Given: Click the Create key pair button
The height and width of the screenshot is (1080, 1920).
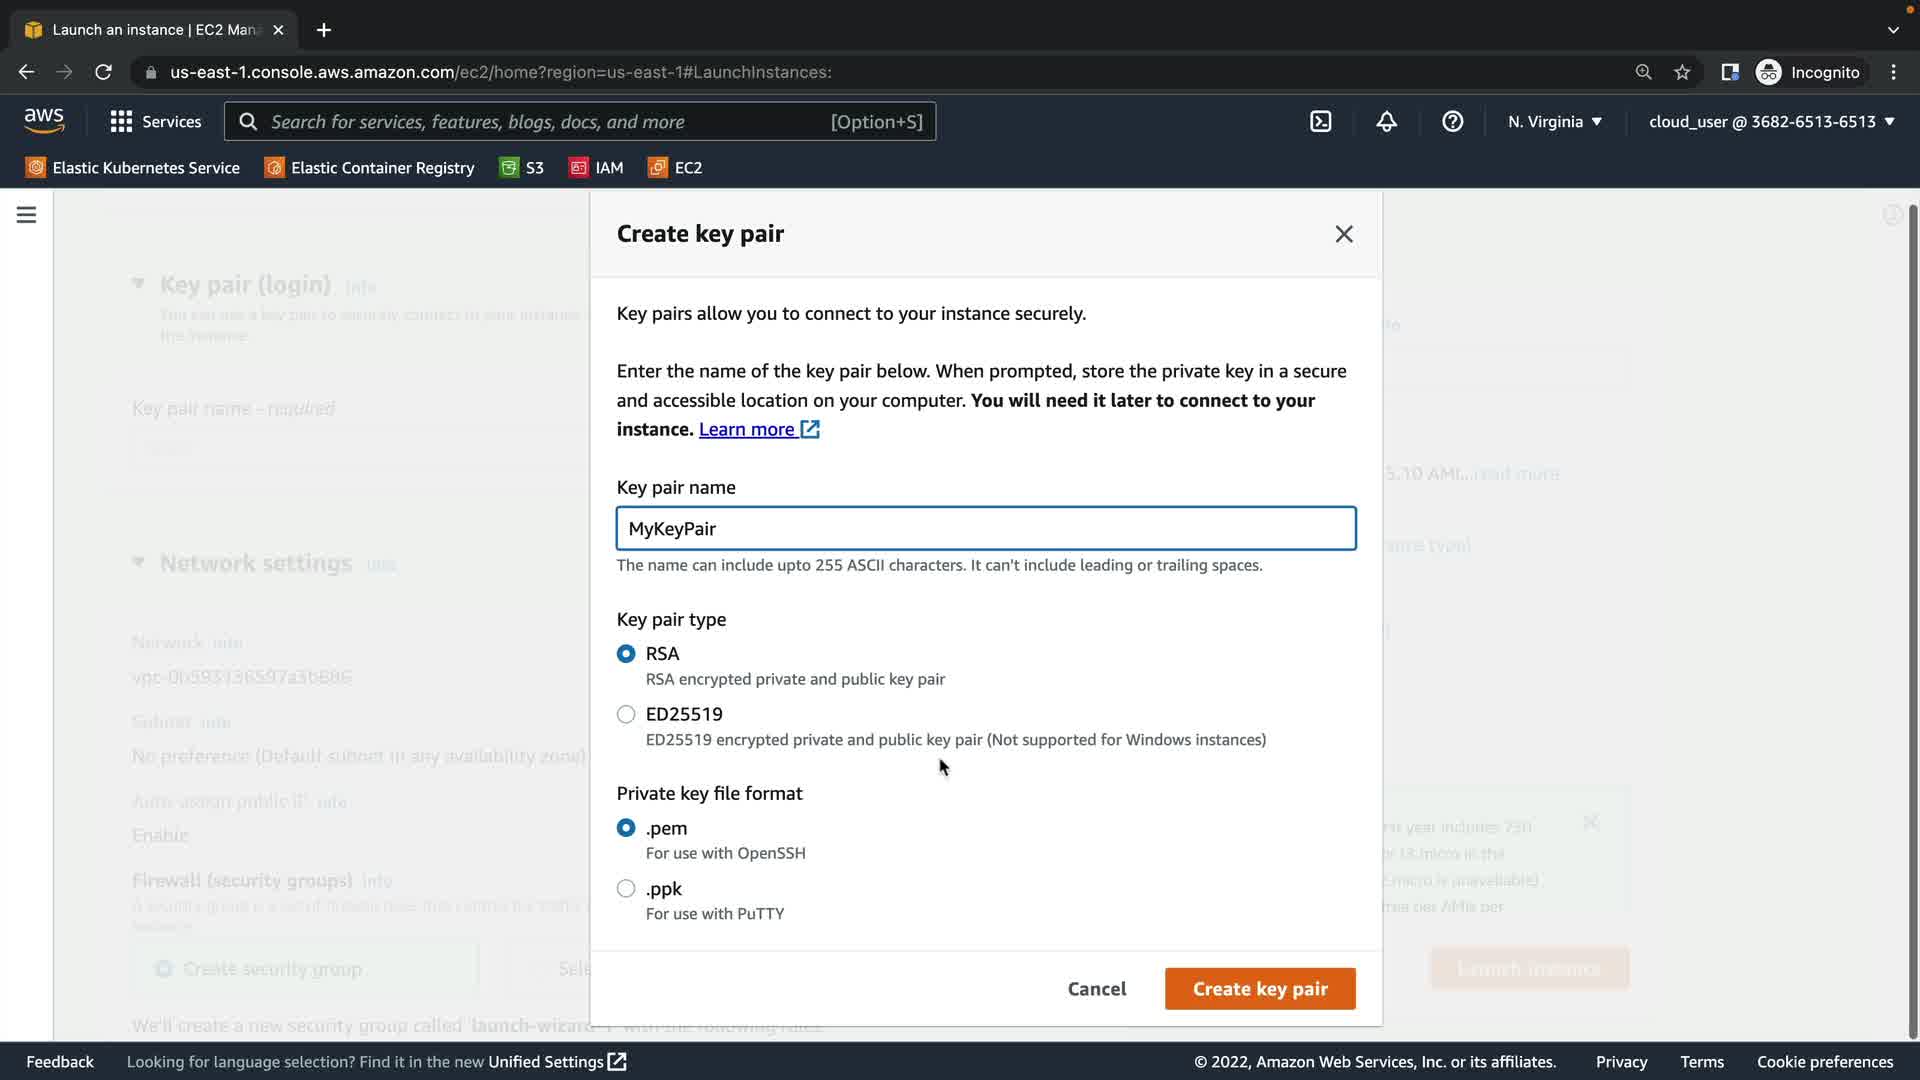Looking at the screenshot, I should tap(1259, 988).
